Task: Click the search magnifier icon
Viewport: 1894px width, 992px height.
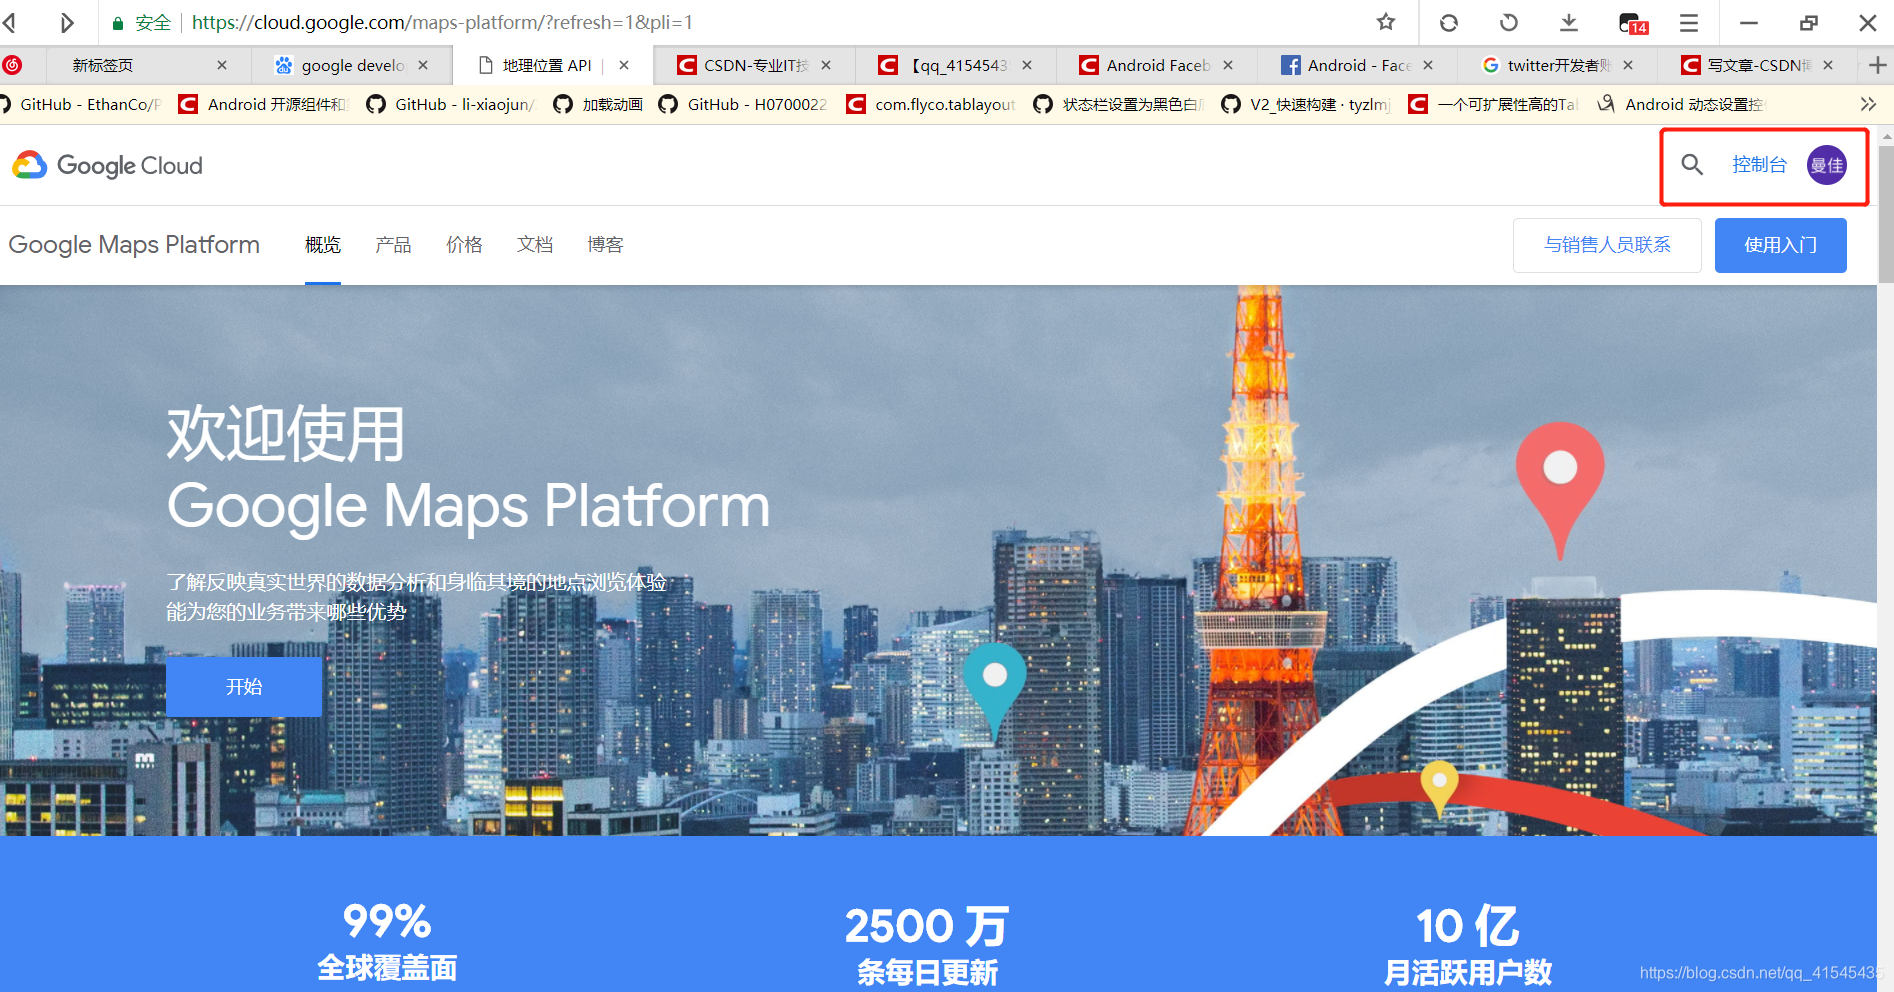Action: pos(1692,165)
